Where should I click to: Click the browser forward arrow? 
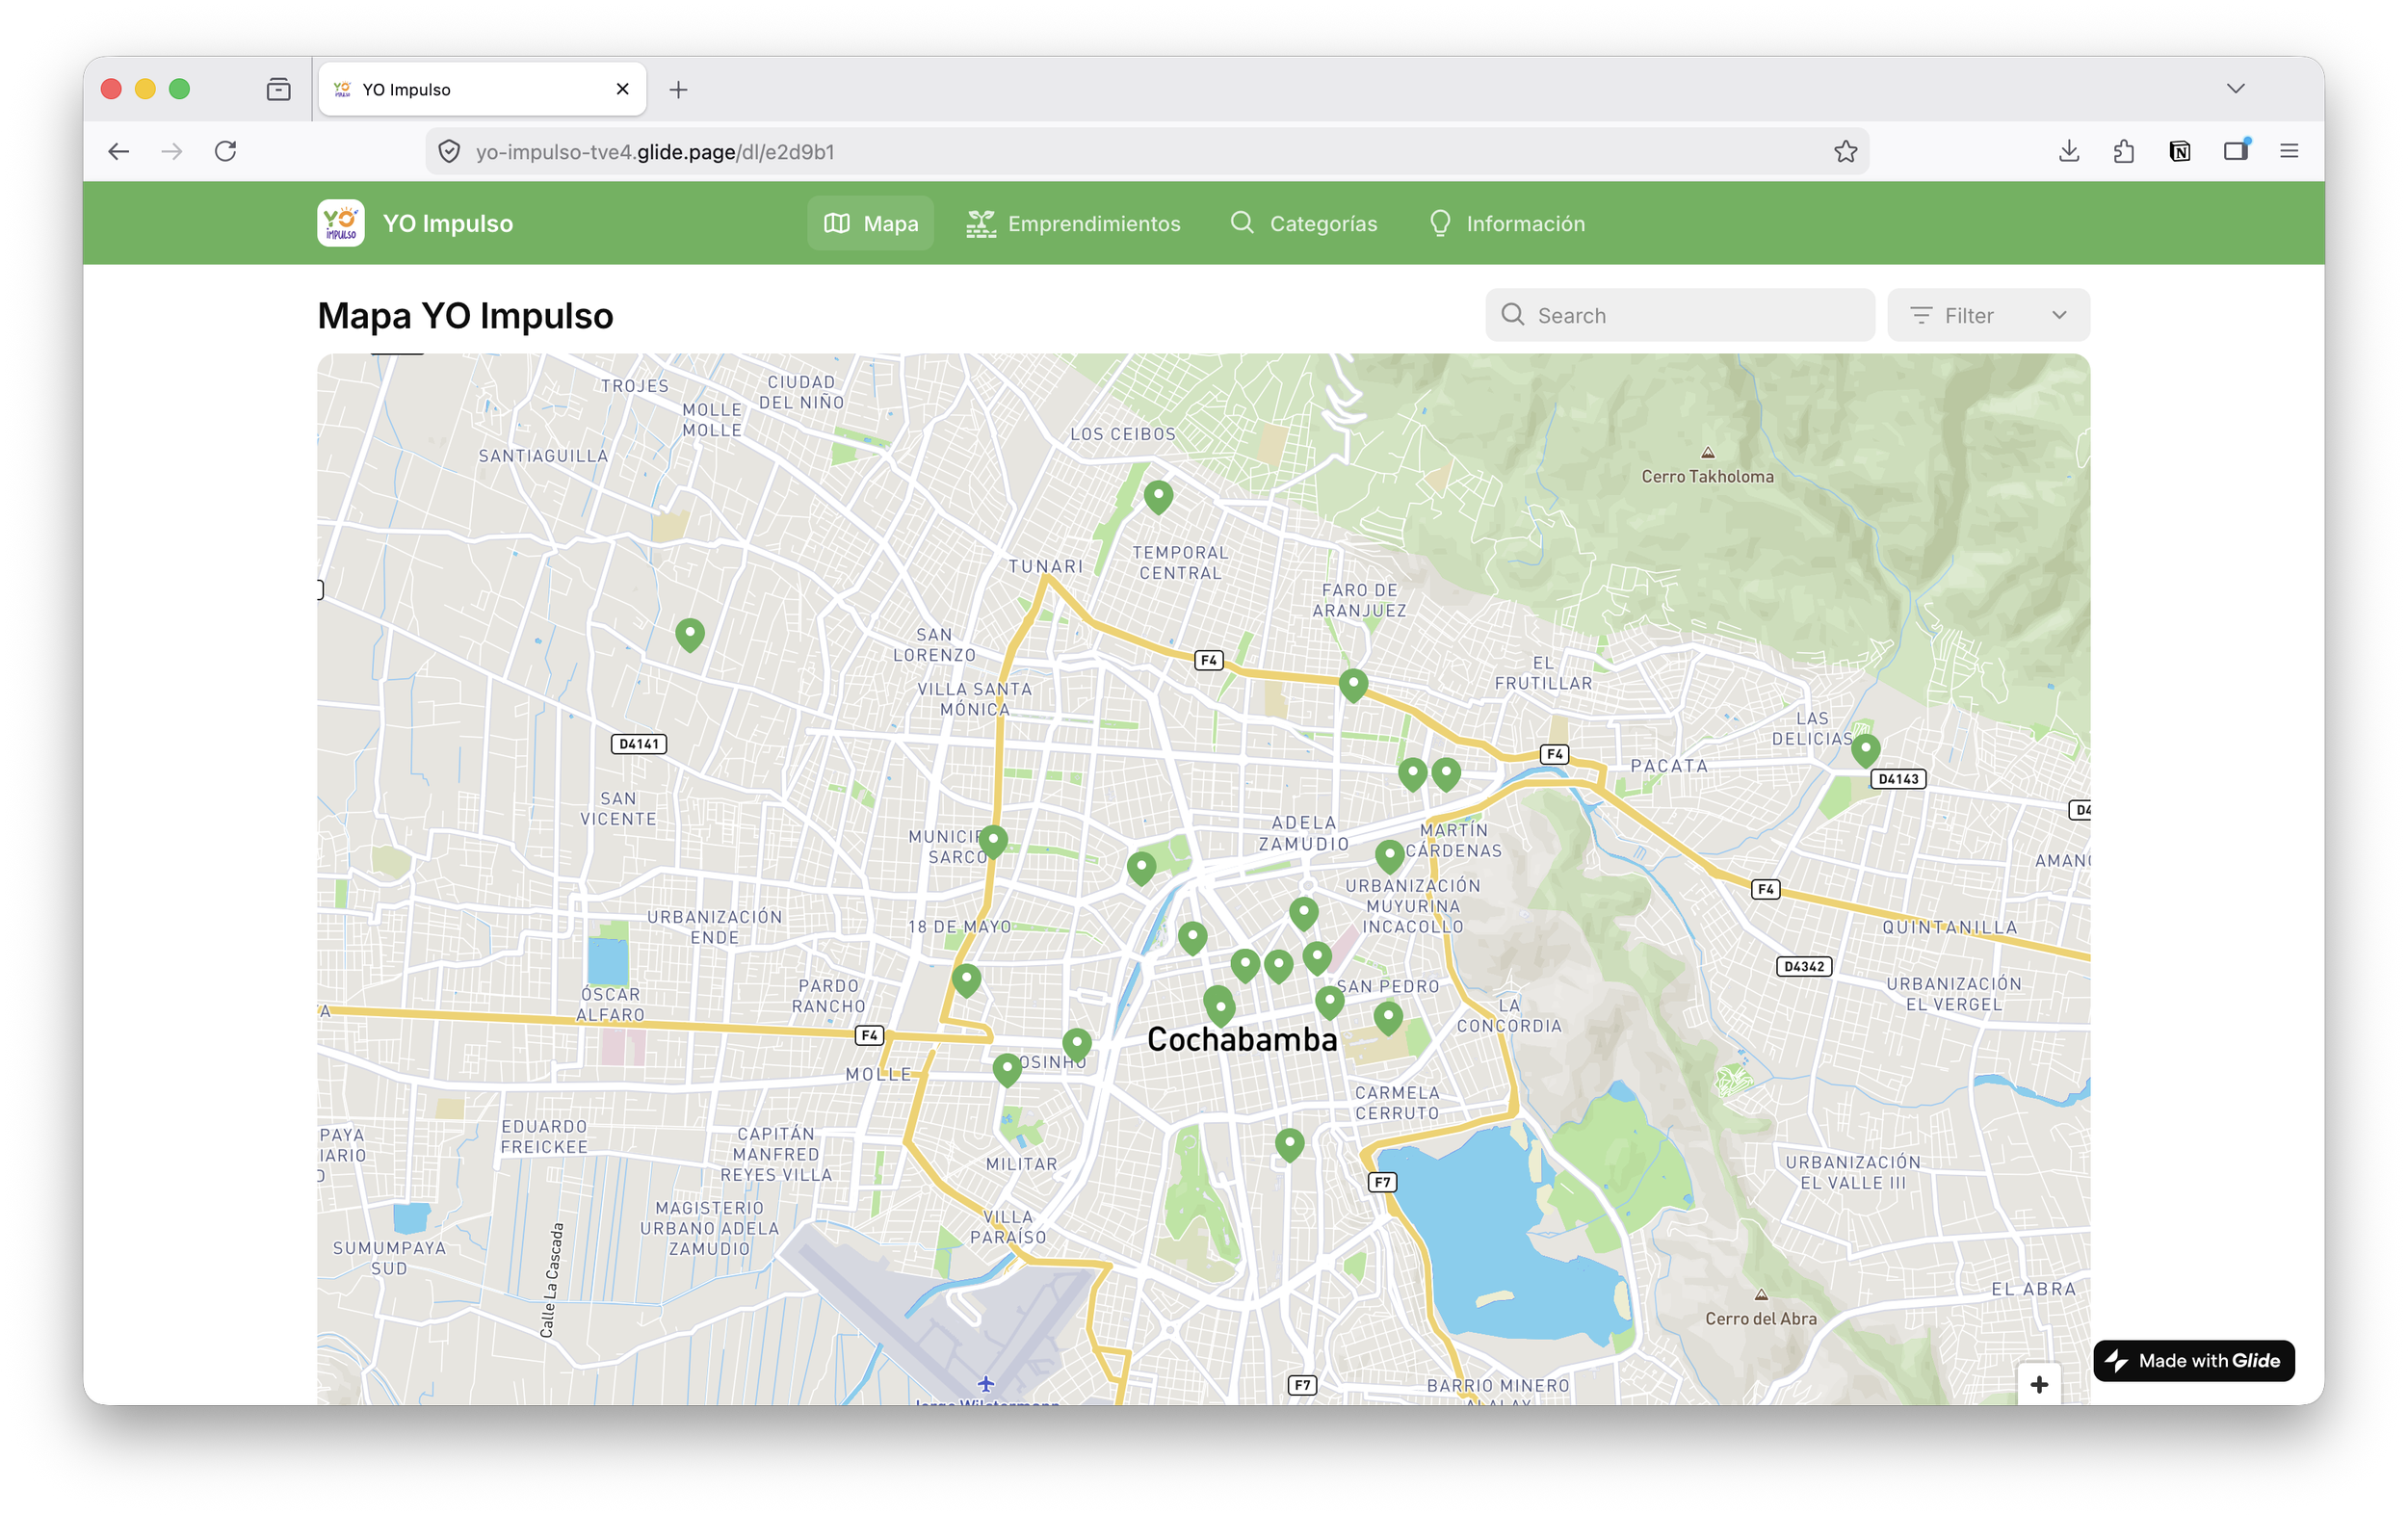click(x=172, y=151)
